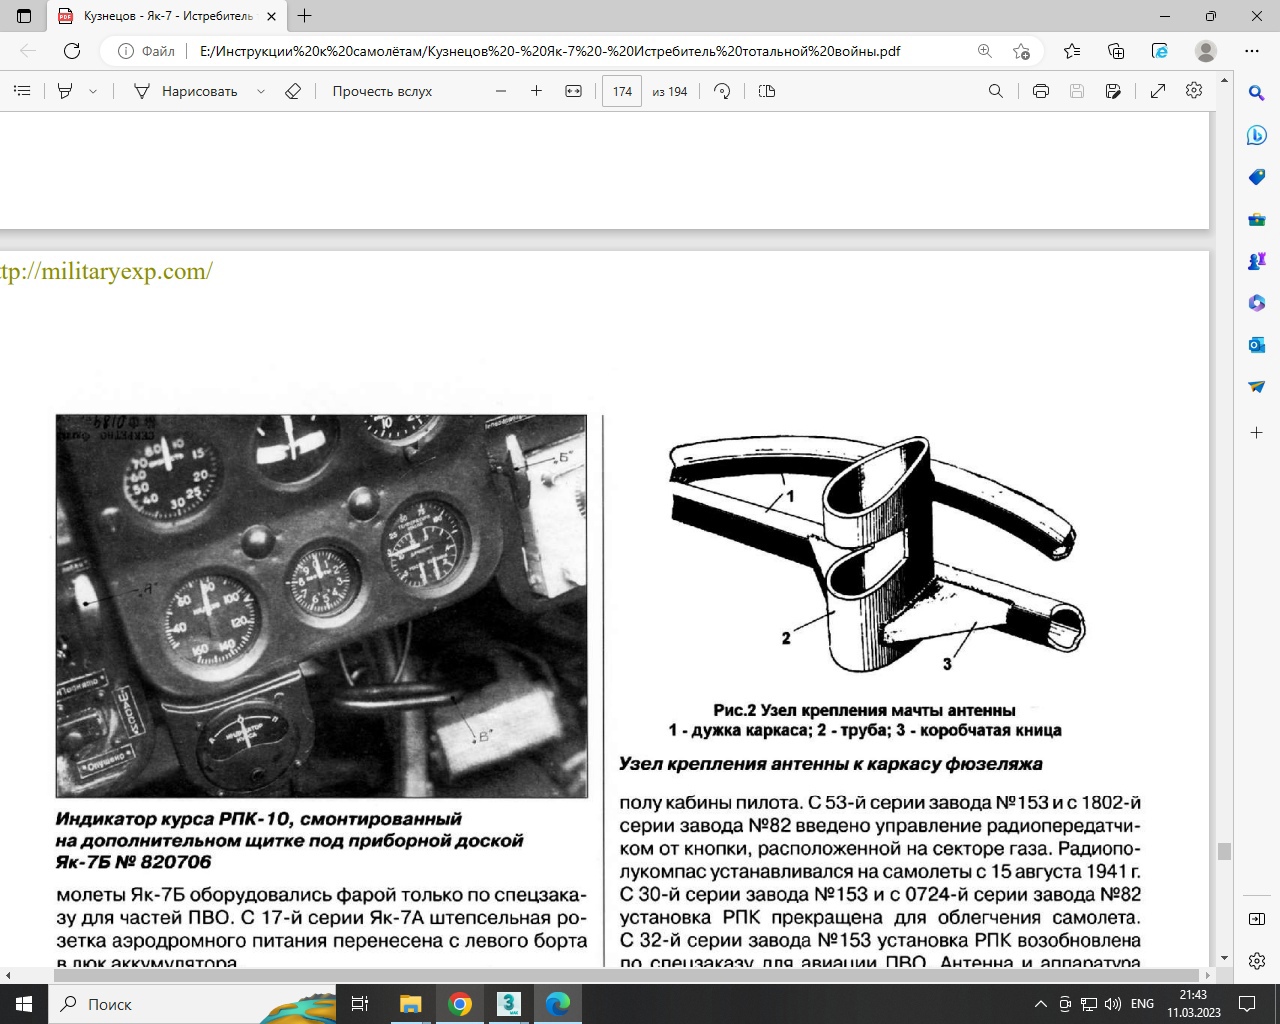1280x1024 pixels.
Task: Open the zoom indicator in address bar
Action: click(x=985, y=51)
